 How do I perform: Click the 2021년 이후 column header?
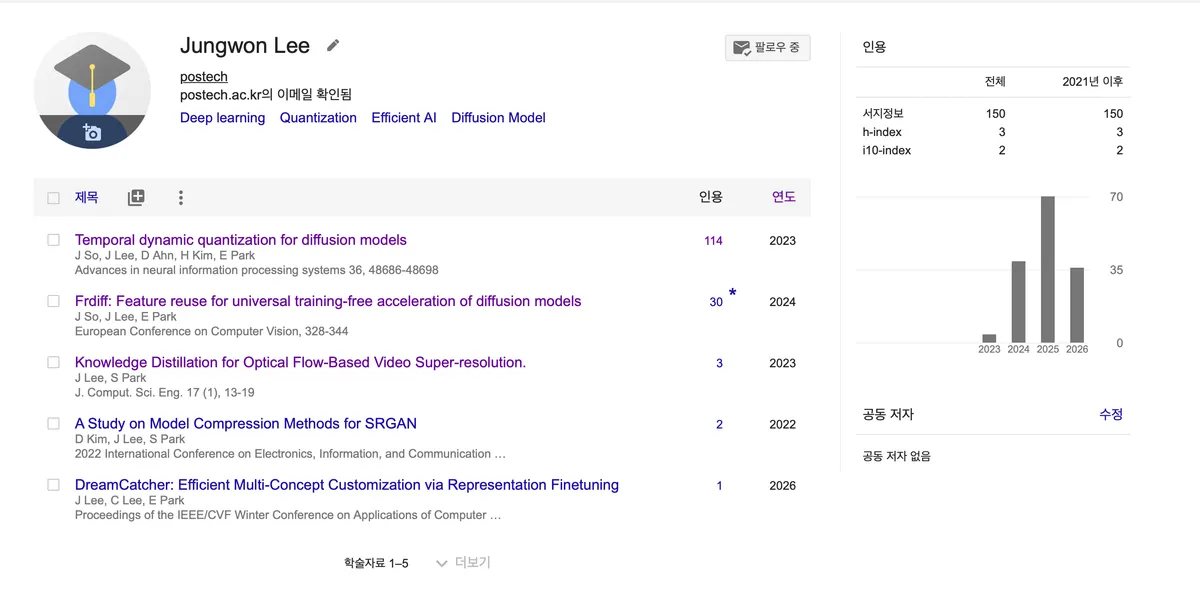point(1092,81)
